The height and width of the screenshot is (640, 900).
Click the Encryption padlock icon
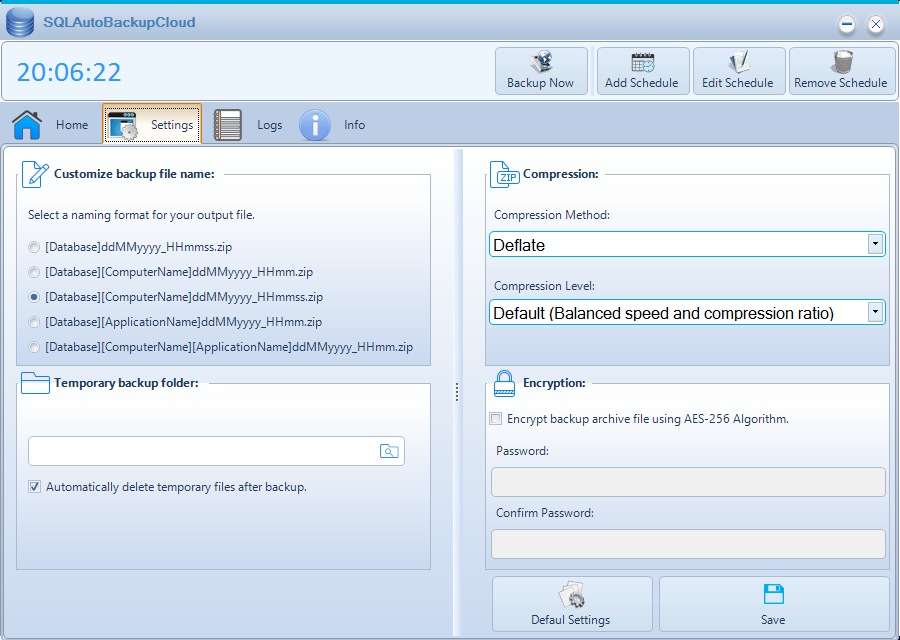point(505,383)
